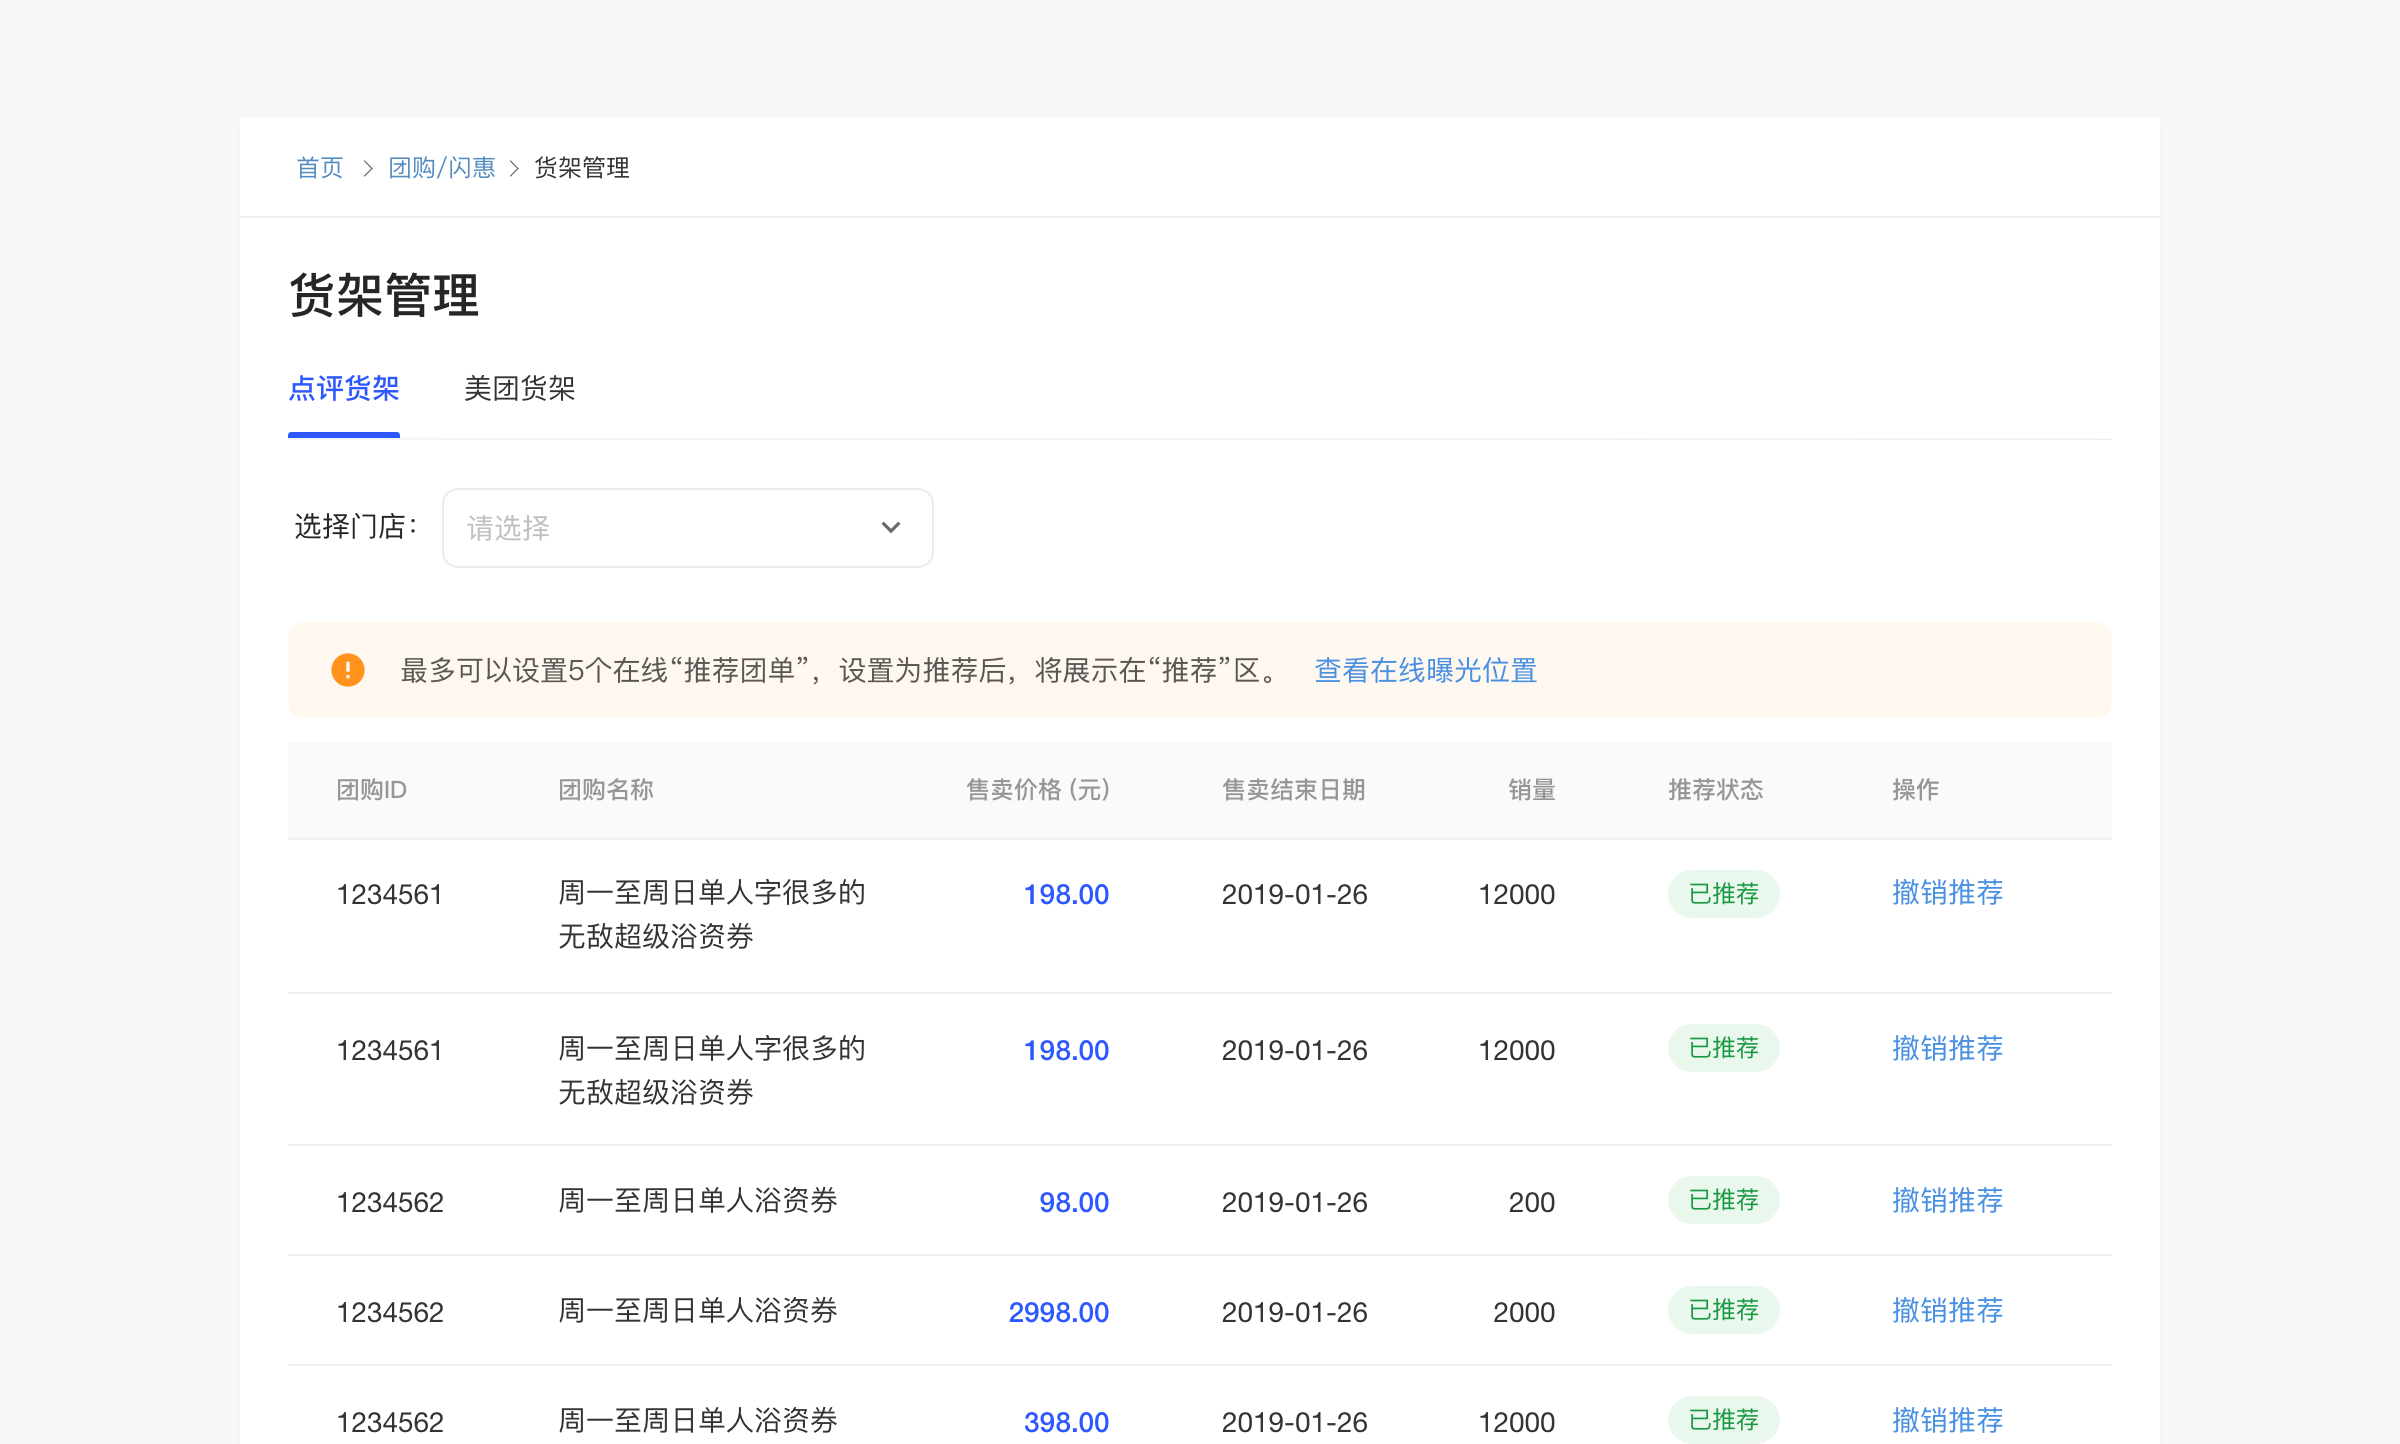Click the 周一至周日单人浴资券 name in the 2998.00 row
The image size is (2400, 1444).
click(698, 1311)
